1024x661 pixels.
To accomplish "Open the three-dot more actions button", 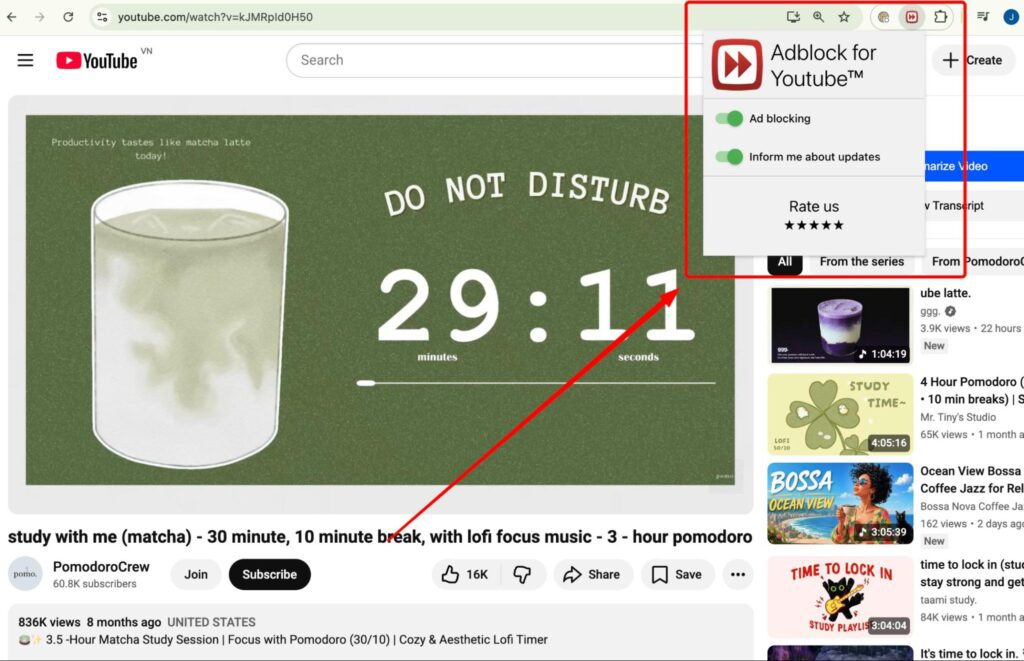I will (738, 574).
